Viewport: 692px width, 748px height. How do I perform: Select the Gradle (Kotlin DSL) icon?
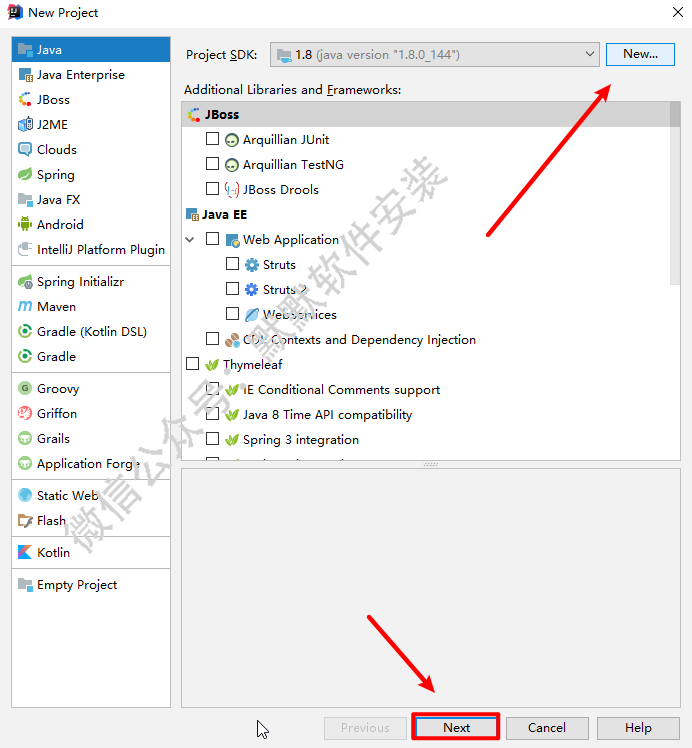[25, 331]
